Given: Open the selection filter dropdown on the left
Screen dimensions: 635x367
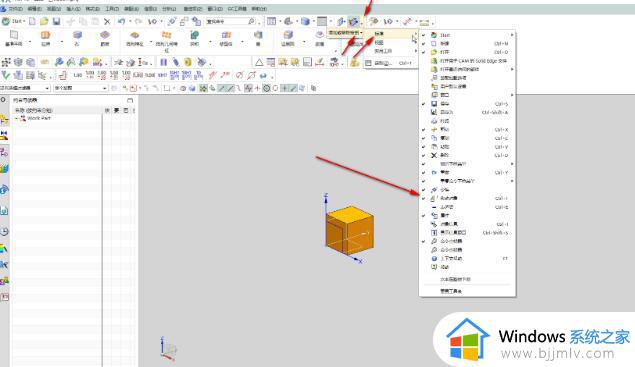Looking at the screenshot, I should tap(25, 88).
